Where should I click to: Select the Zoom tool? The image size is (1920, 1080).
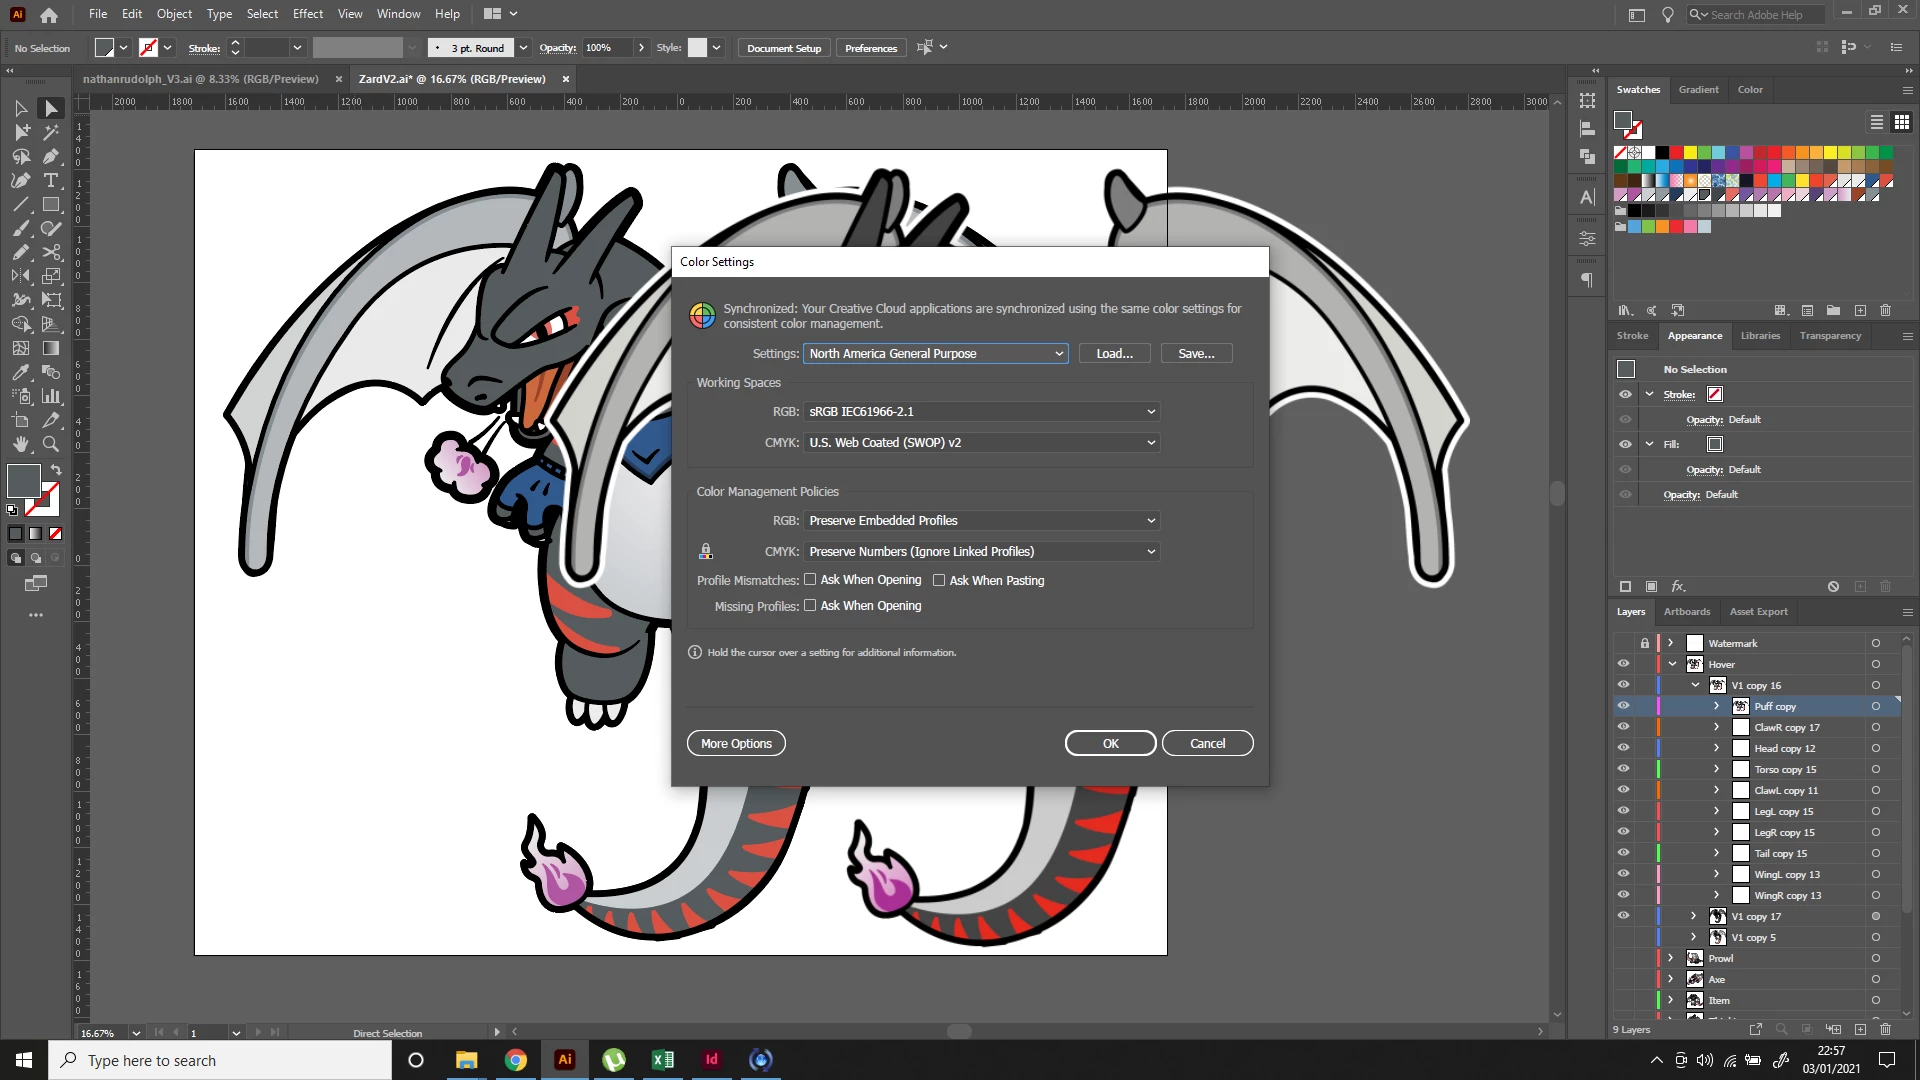coord(51,444)
